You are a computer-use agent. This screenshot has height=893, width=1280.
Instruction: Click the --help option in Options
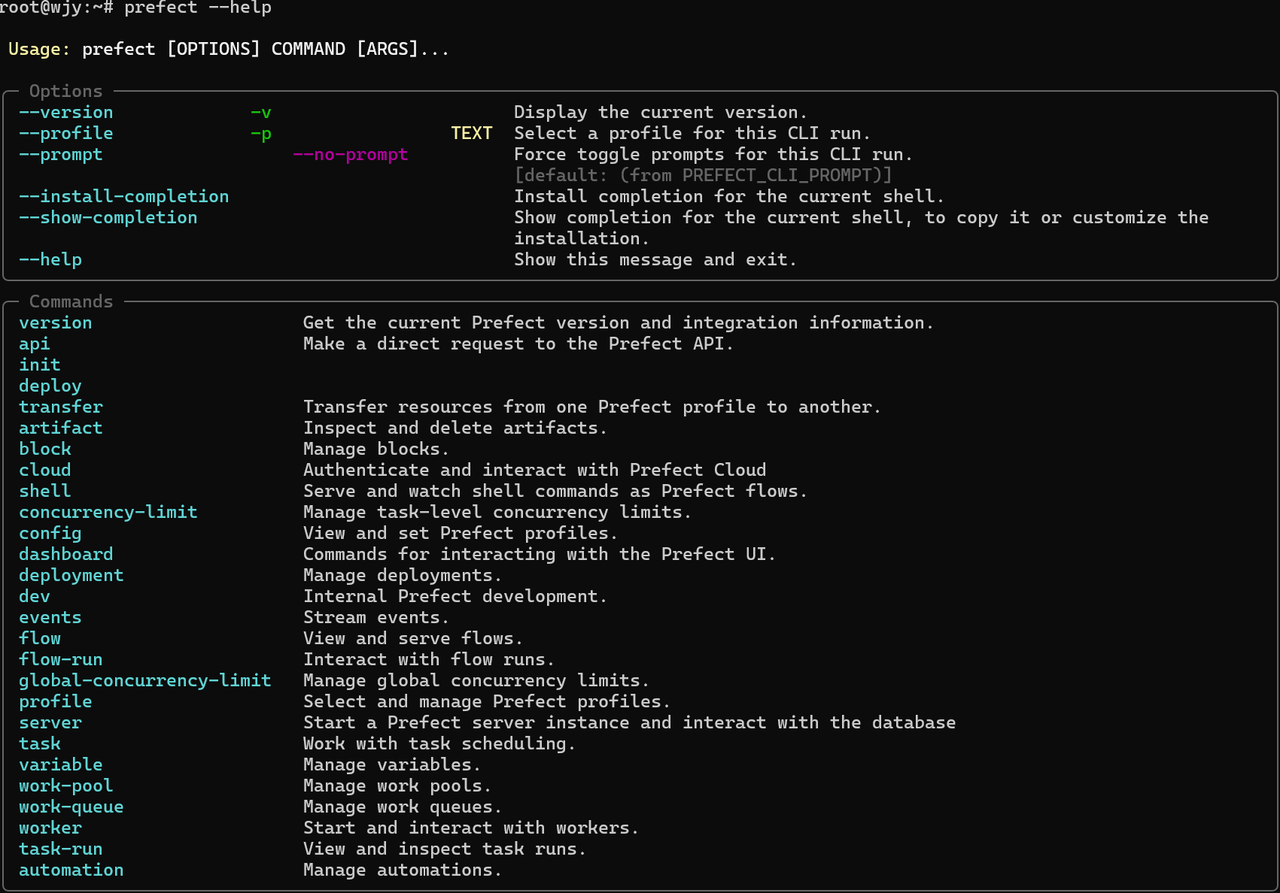(50, 259)
